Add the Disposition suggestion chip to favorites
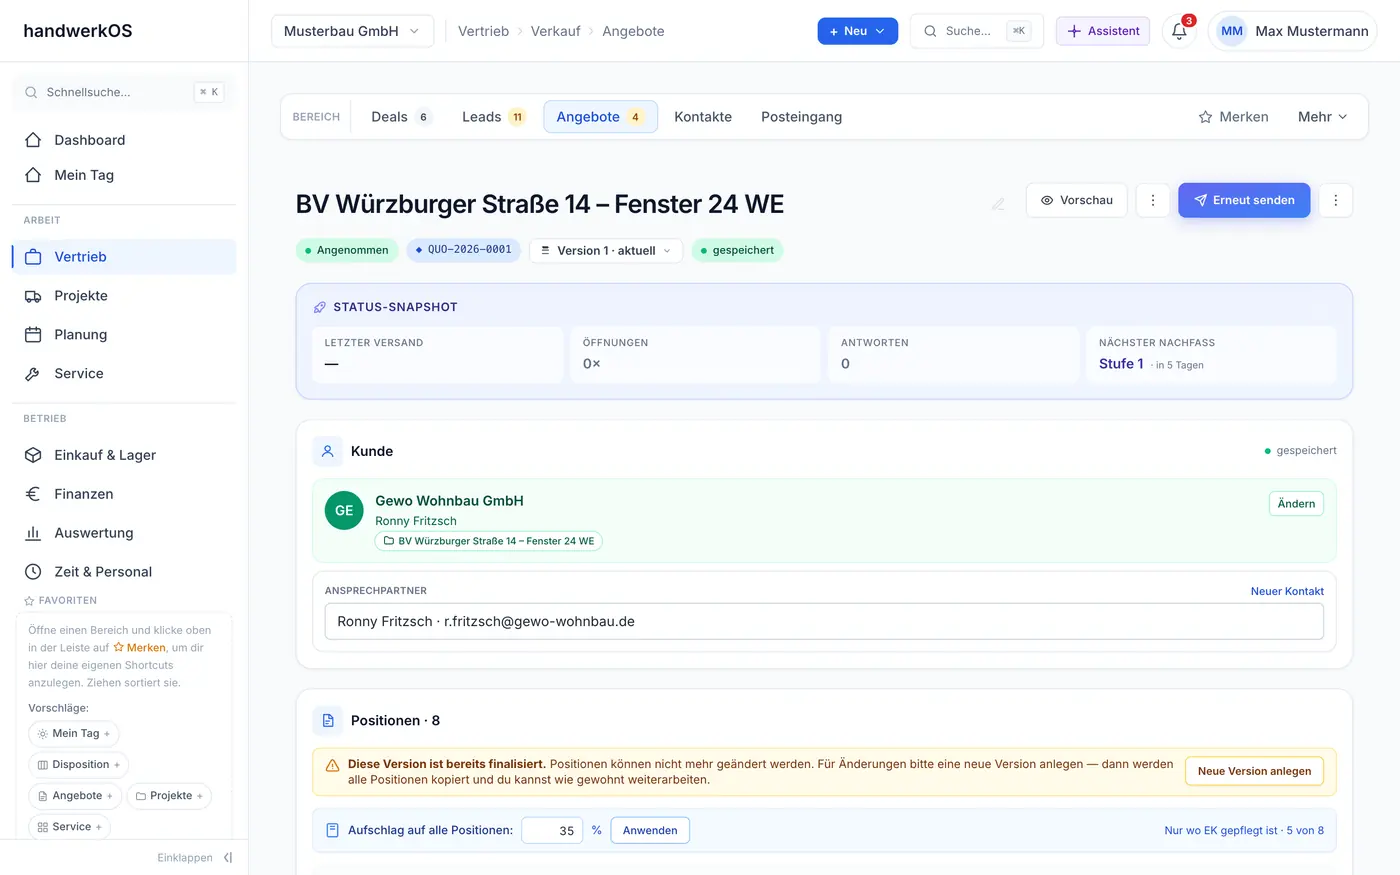 [x=78, y=765]
